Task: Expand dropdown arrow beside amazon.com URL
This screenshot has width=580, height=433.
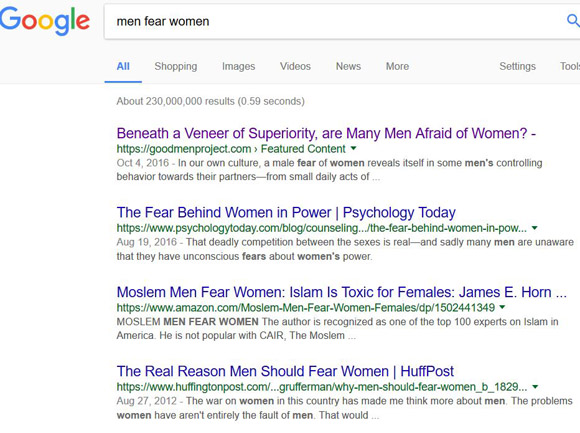Action: [502, 307]
